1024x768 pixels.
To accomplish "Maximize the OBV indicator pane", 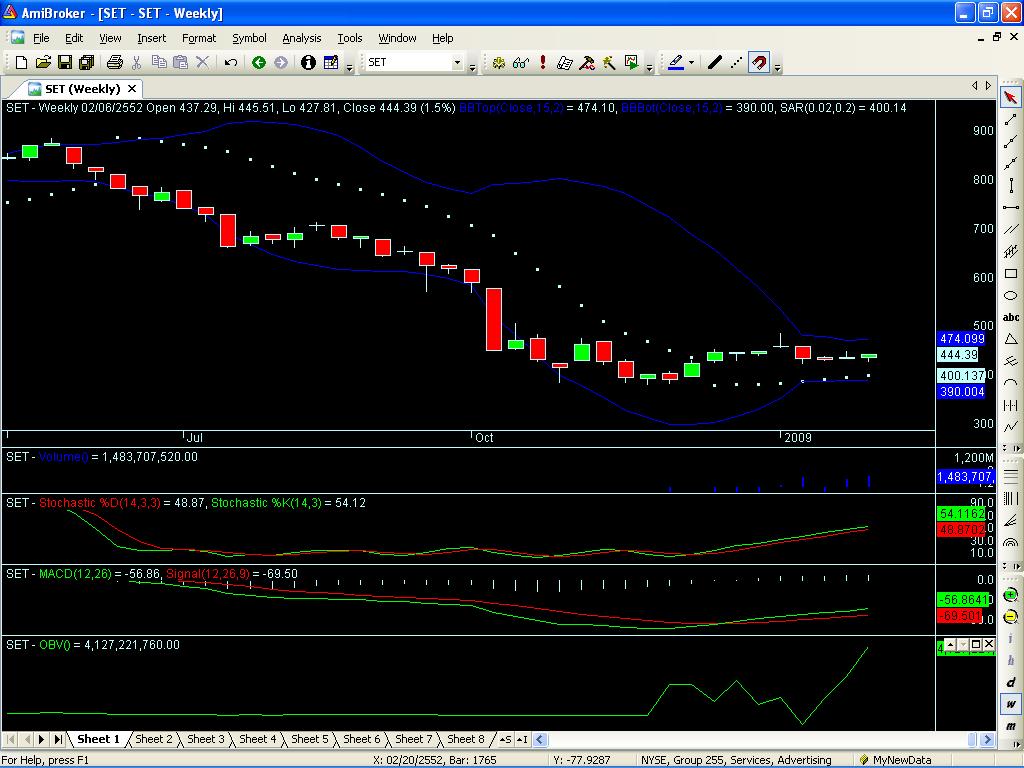I will pyautogui.click(x=976, y=645).
